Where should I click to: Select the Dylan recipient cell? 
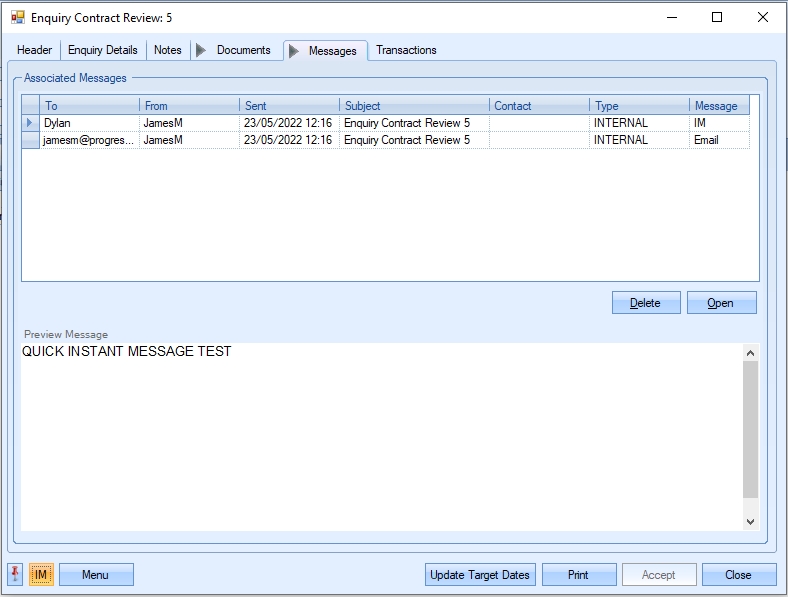[89, 123]
